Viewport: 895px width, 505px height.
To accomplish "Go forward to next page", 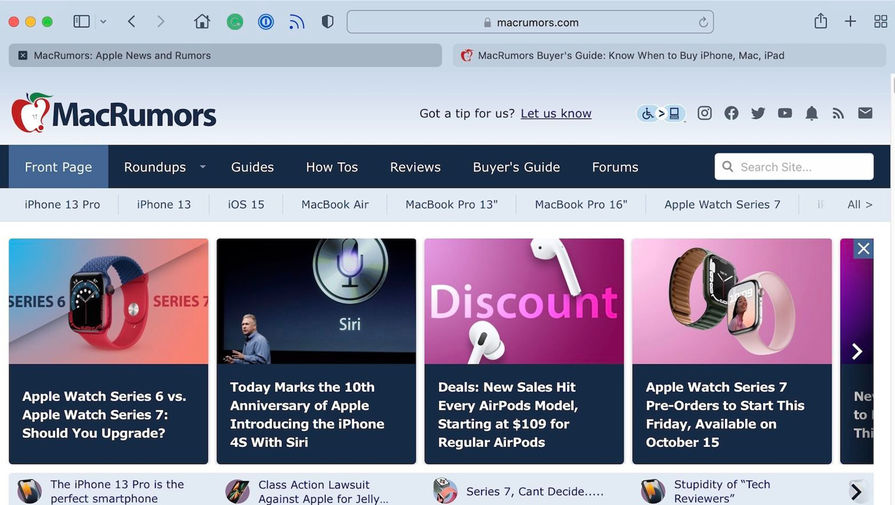I will pyautogui.click(x=161, y=22).
